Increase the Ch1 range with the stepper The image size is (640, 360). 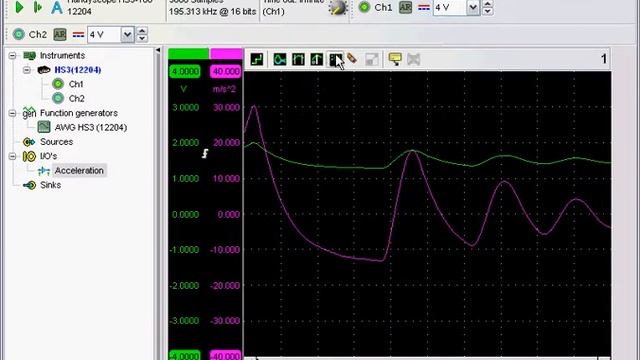[488, 4]
